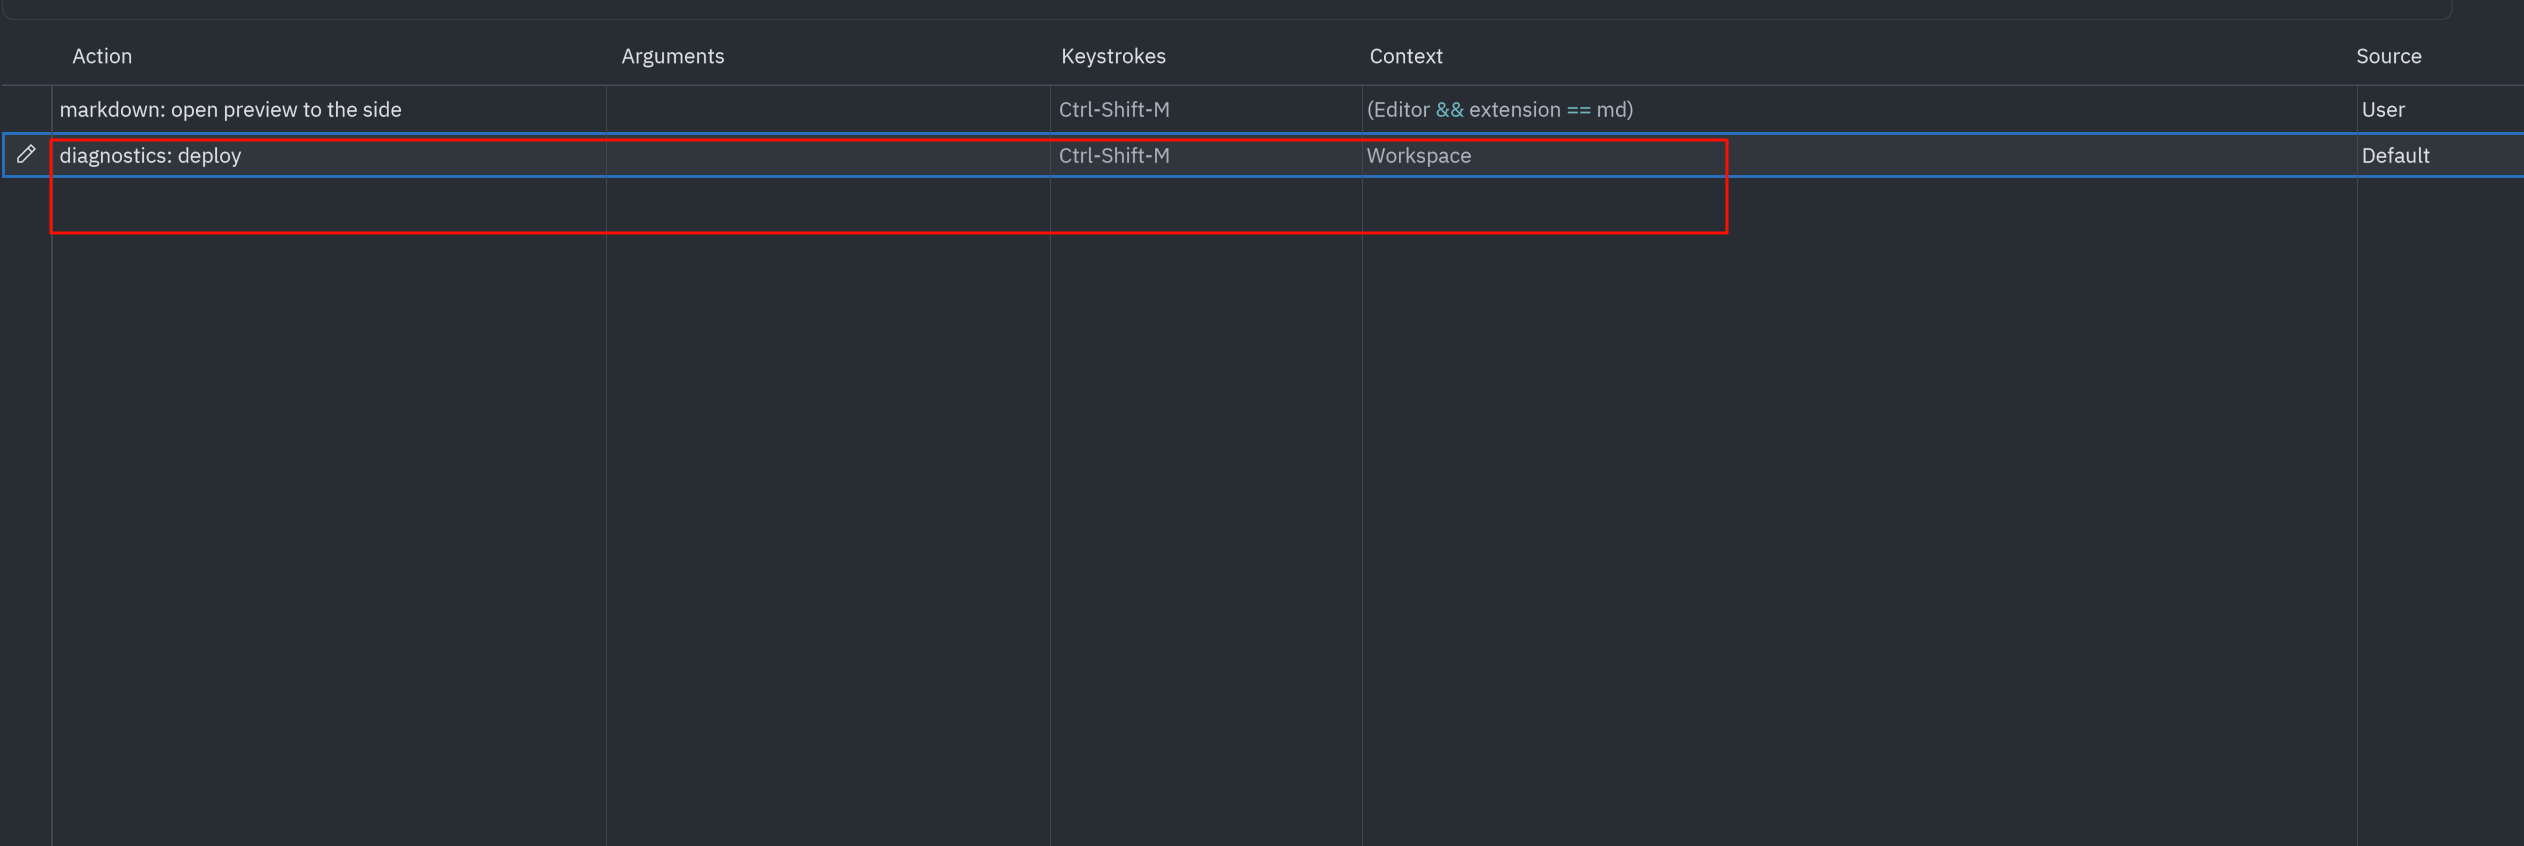Click the empty Arguments cell for markdown row
The height and width of the screenshot is (846, 2524).
point(828,110)
